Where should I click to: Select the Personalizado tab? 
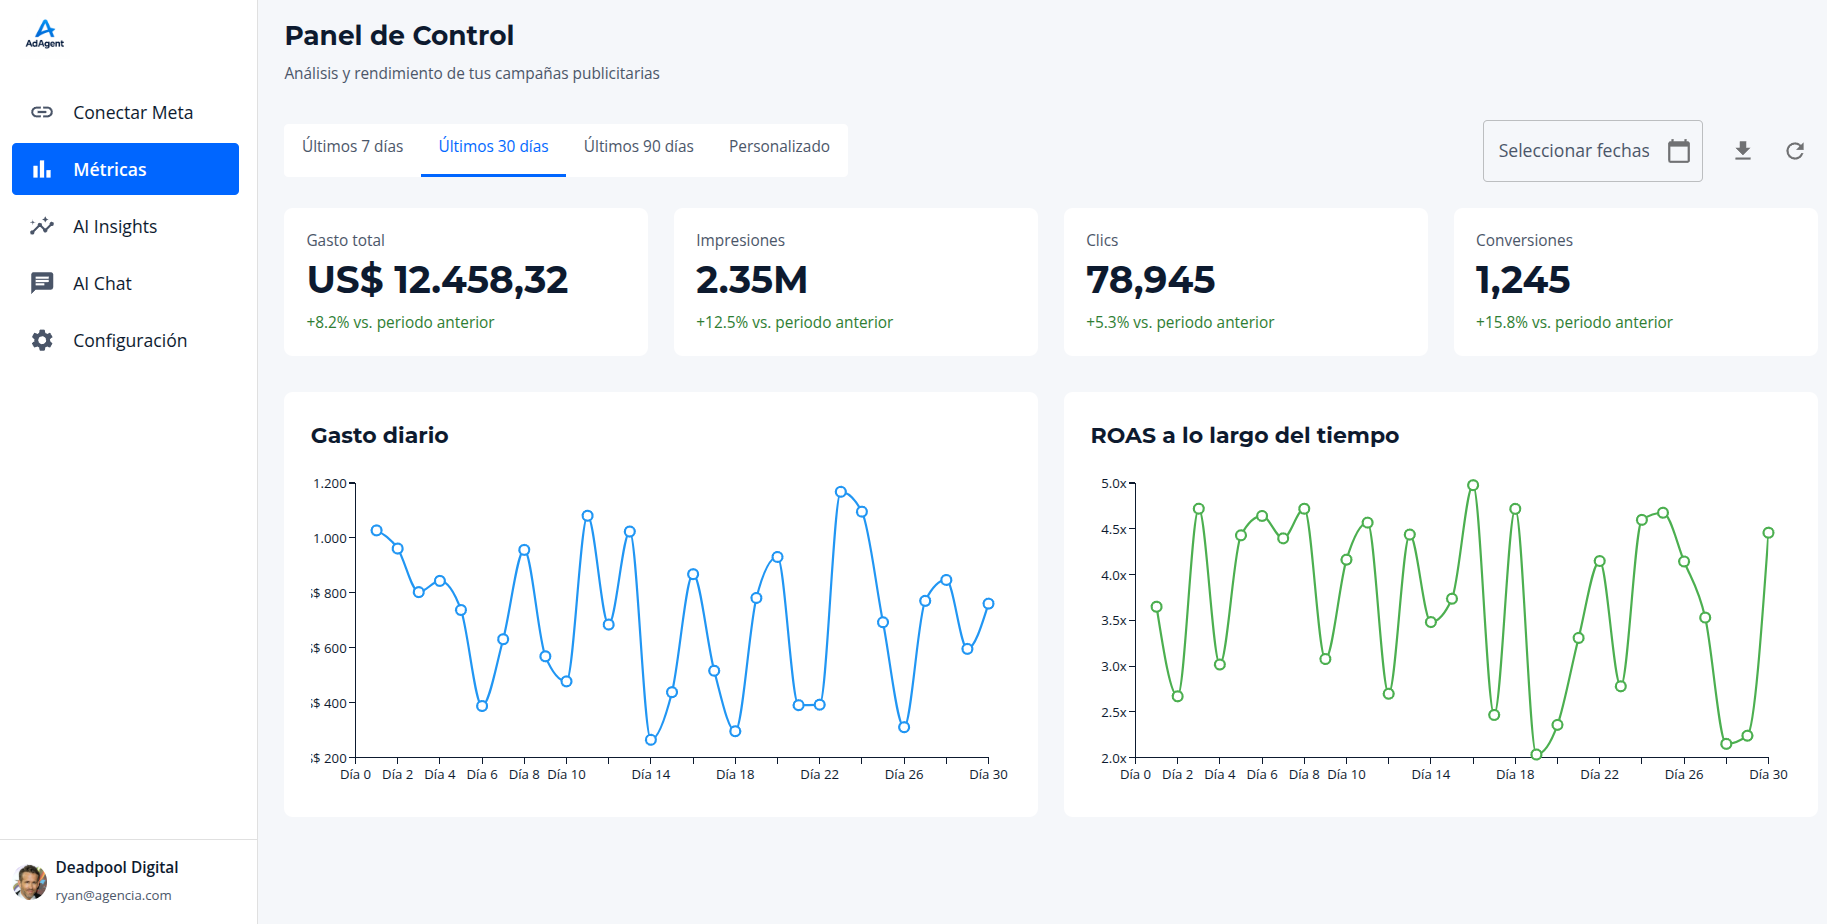[778, 146]
